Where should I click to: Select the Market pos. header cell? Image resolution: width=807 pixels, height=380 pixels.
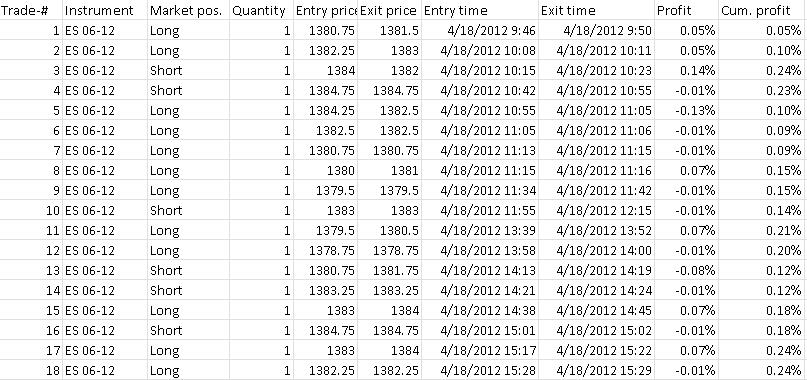point(188,10)
